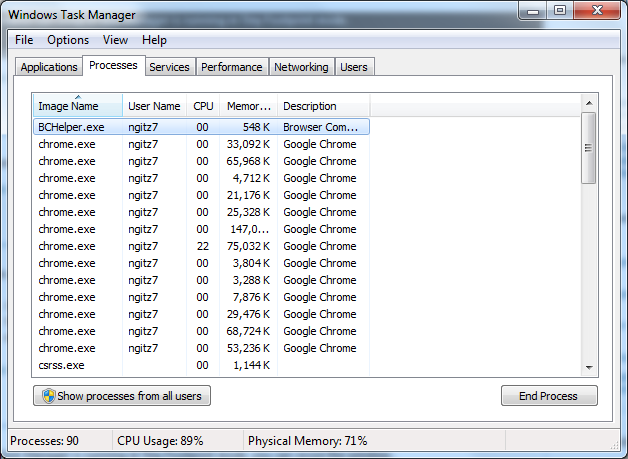Select the BCHelper.exe process row
The width and height of the screenshot is (628, 459).
point(200,127)
